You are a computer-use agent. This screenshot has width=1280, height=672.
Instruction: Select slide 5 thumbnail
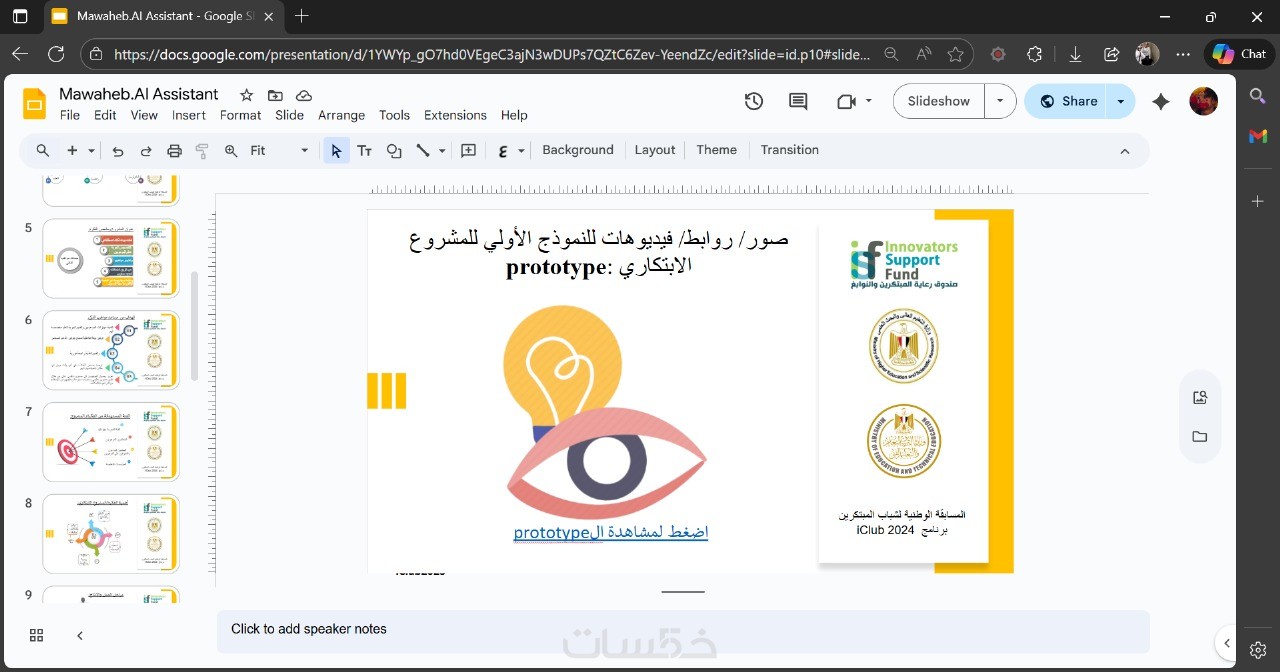coord(111,258)
